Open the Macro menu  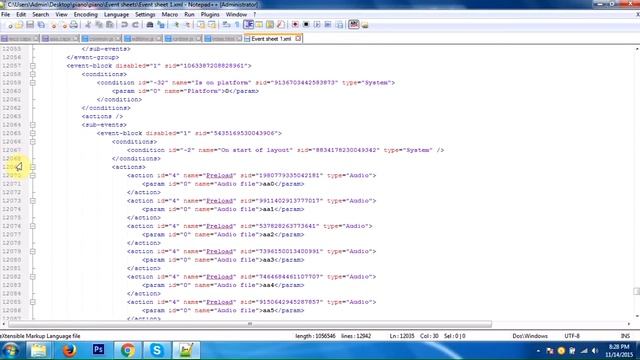(x=170, y=14)
